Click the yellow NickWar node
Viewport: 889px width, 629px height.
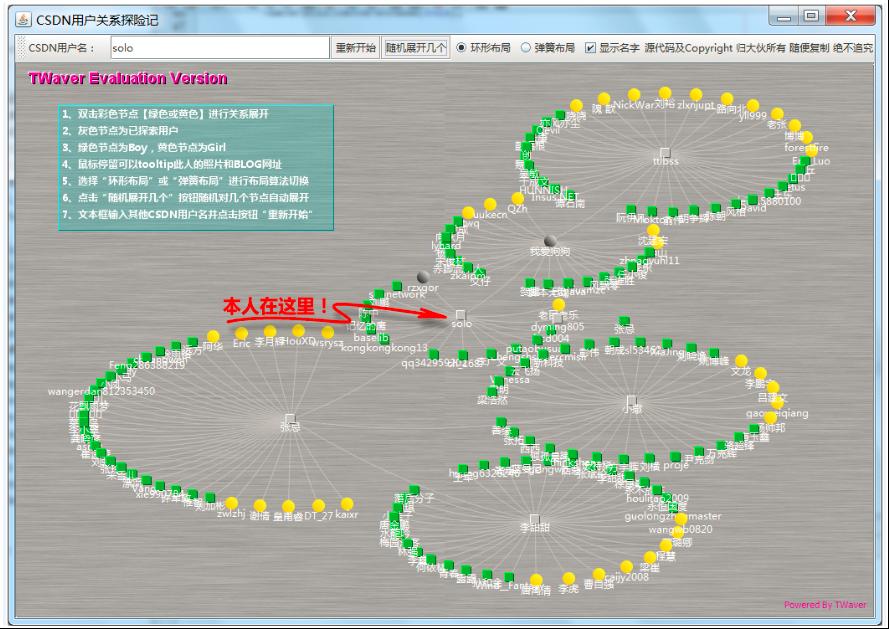tap(634, 95)
